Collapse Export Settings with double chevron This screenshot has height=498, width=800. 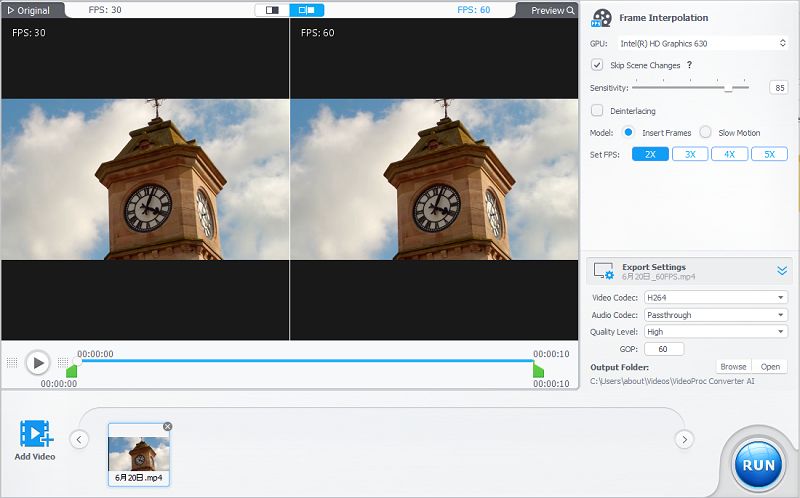pyautogui.click(x=782, y=271)
